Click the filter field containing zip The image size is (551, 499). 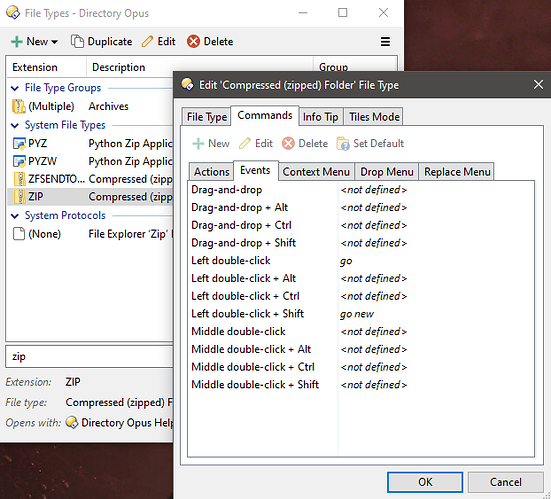pyautogui.click(x=90, y=357)
